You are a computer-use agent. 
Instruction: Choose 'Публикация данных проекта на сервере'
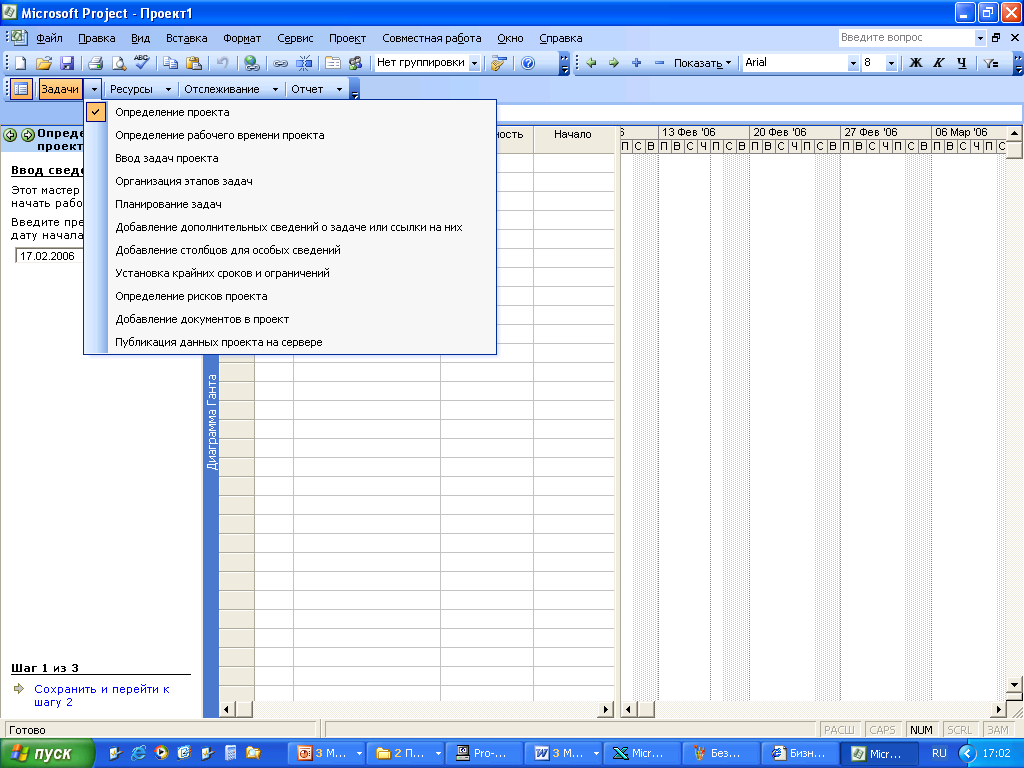pyautogui.click(x=291, y=342)
